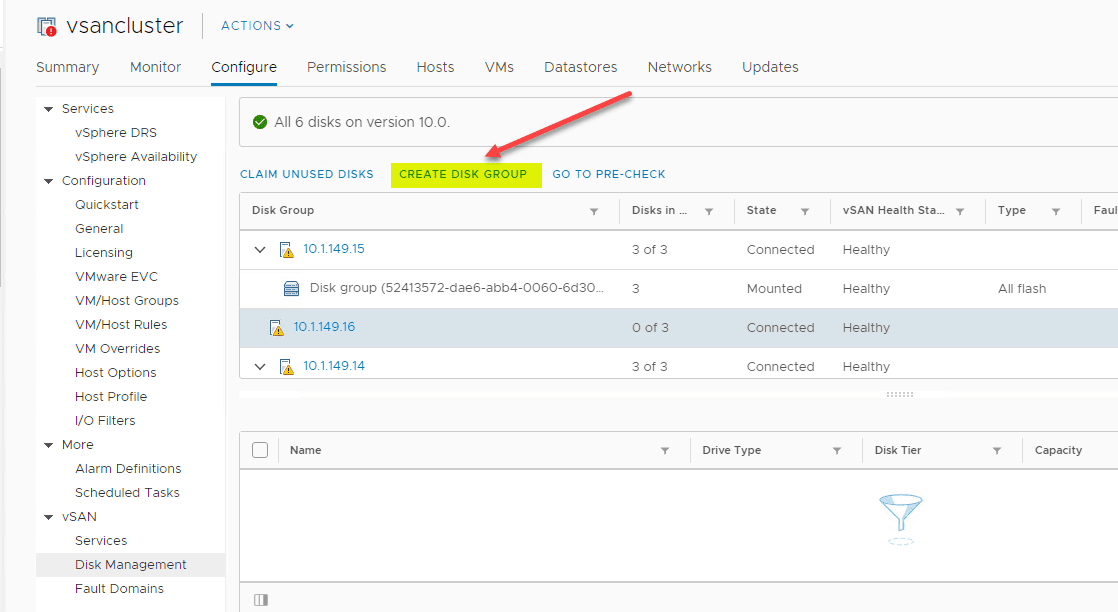This screenshot has height=612, width=1118.
Task: Filter the State column
Action: click(805, 211)
